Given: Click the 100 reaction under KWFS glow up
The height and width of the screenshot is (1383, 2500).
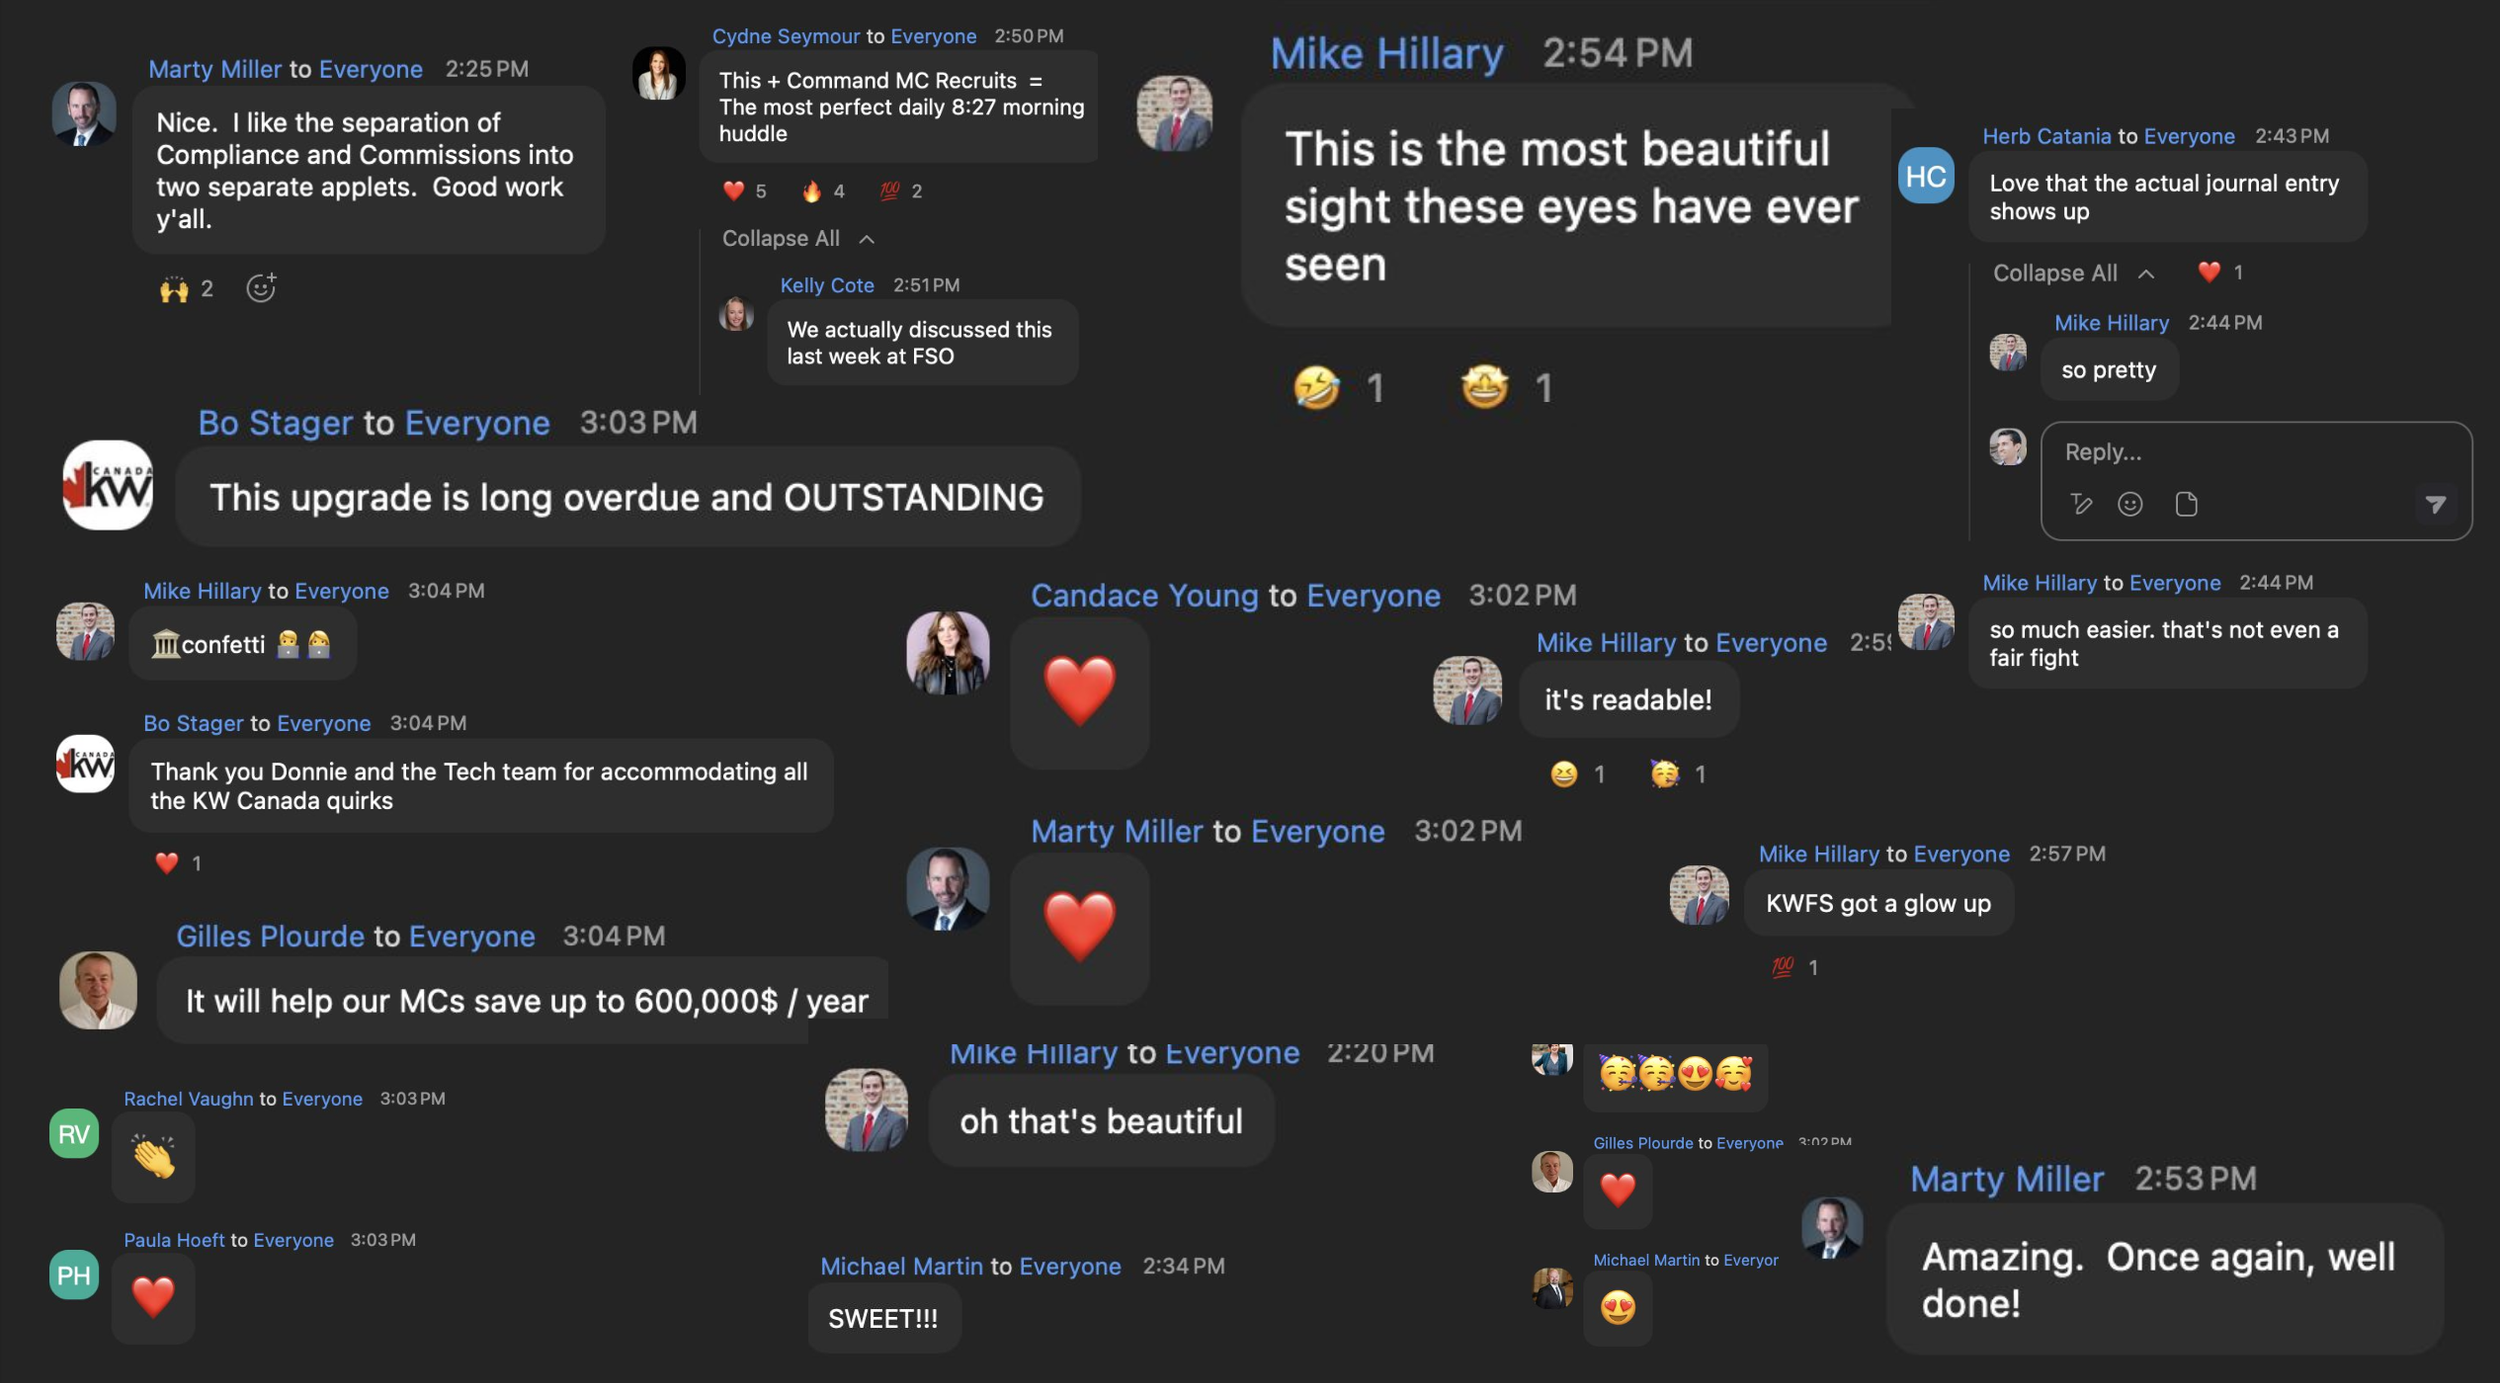Looking at the screenshot, I should coord(1795,967).
